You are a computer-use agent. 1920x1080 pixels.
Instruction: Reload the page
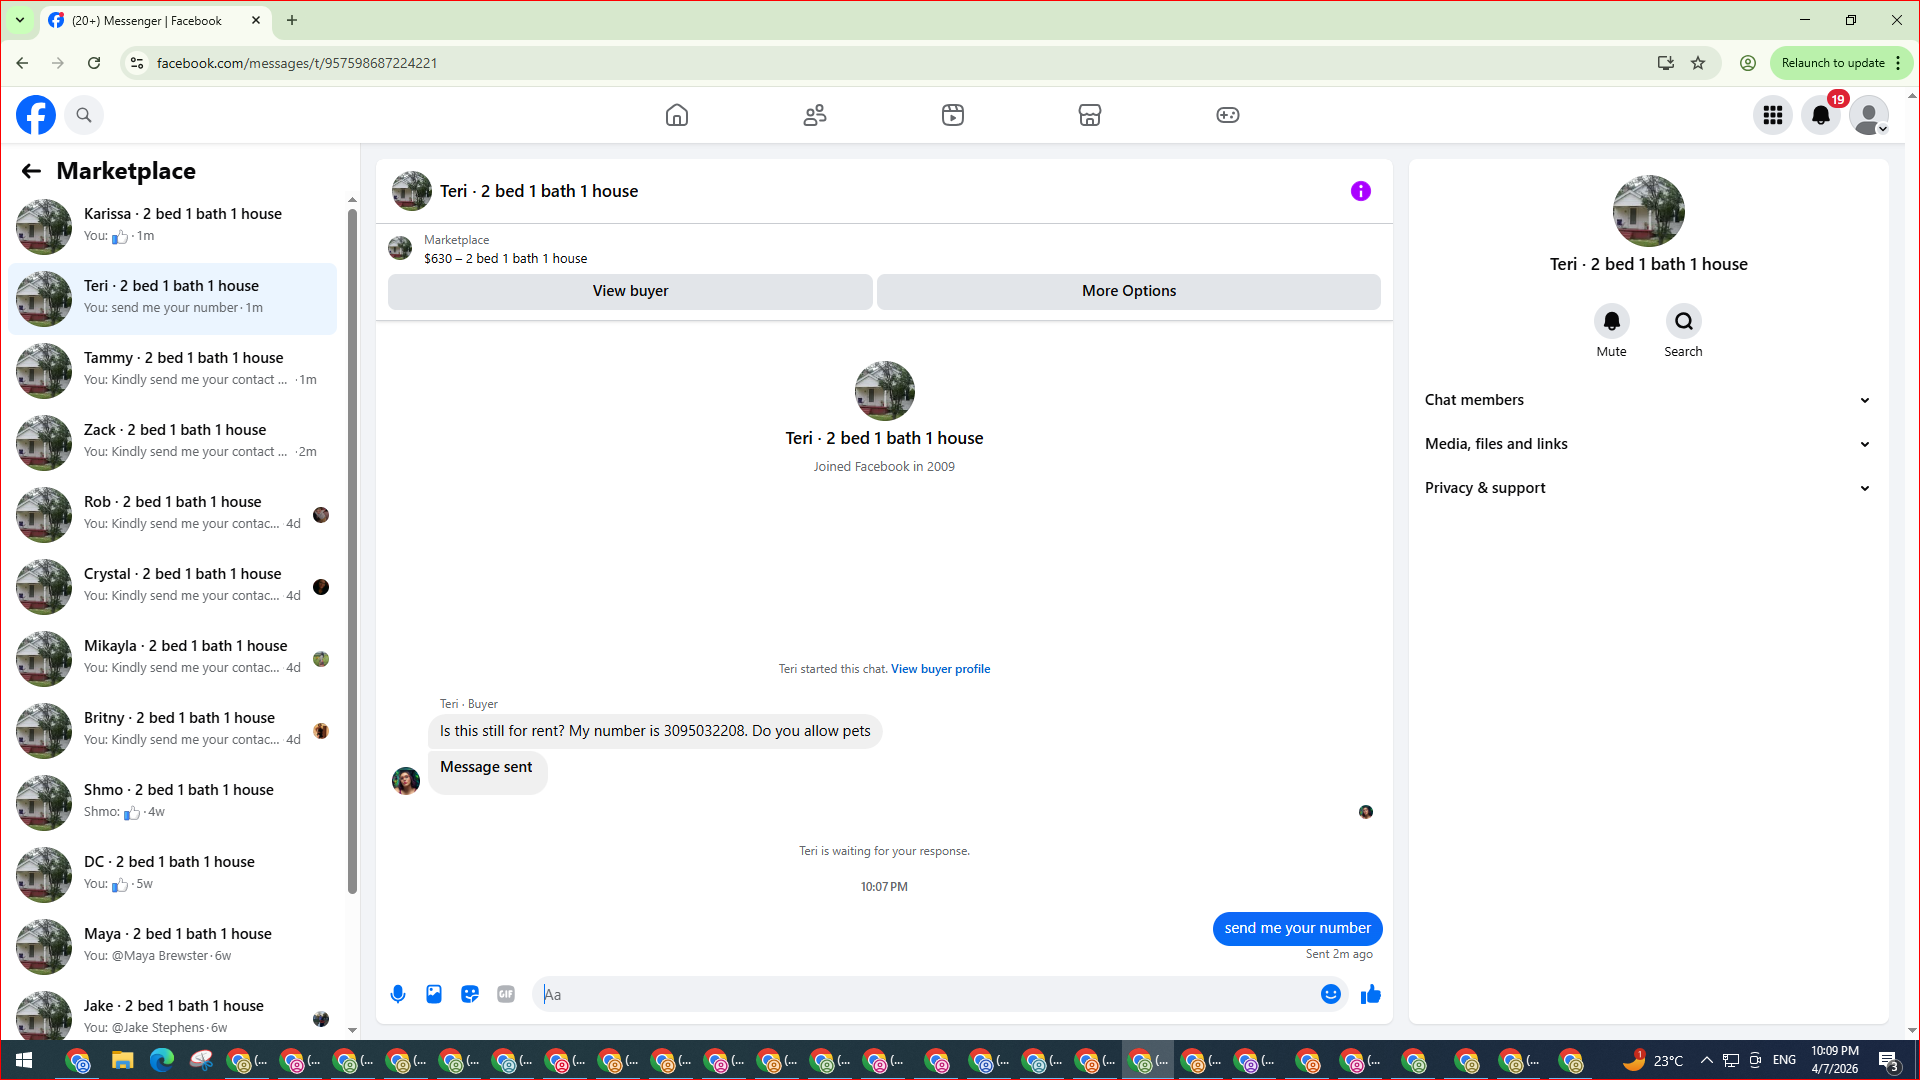pos(94,63)
